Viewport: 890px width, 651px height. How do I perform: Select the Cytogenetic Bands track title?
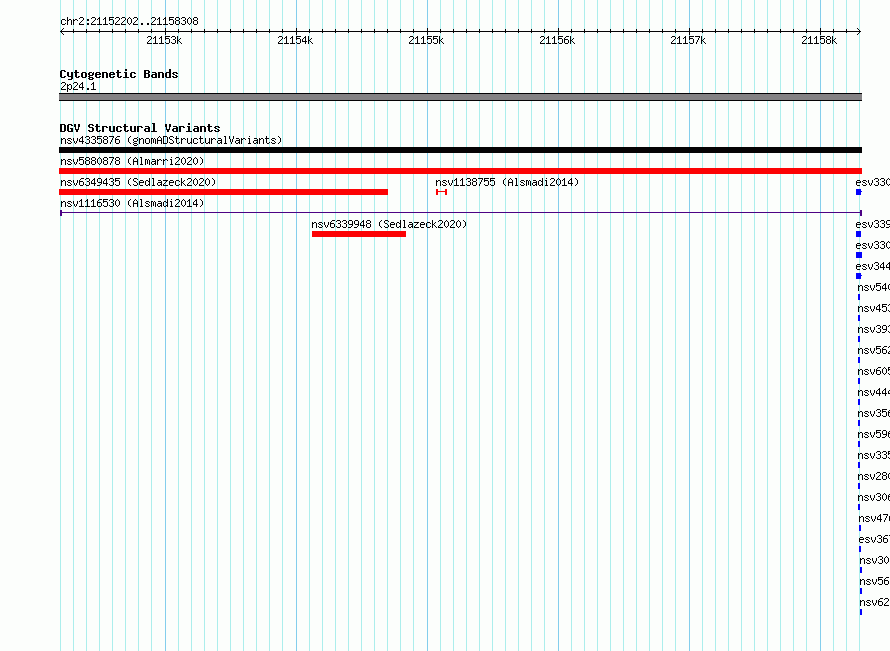tap(119, 74)
